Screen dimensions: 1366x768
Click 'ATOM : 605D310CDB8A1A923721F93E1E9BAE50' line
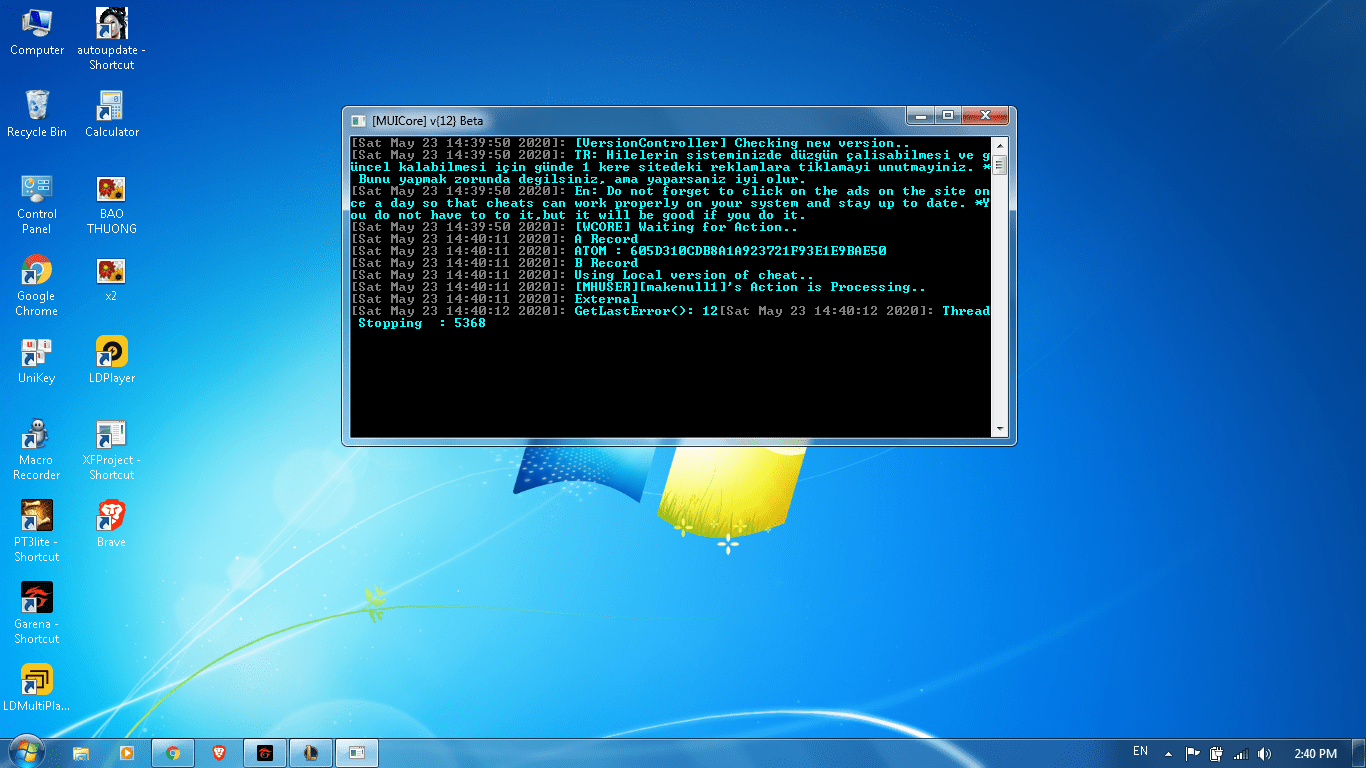[x=730, y=251]
